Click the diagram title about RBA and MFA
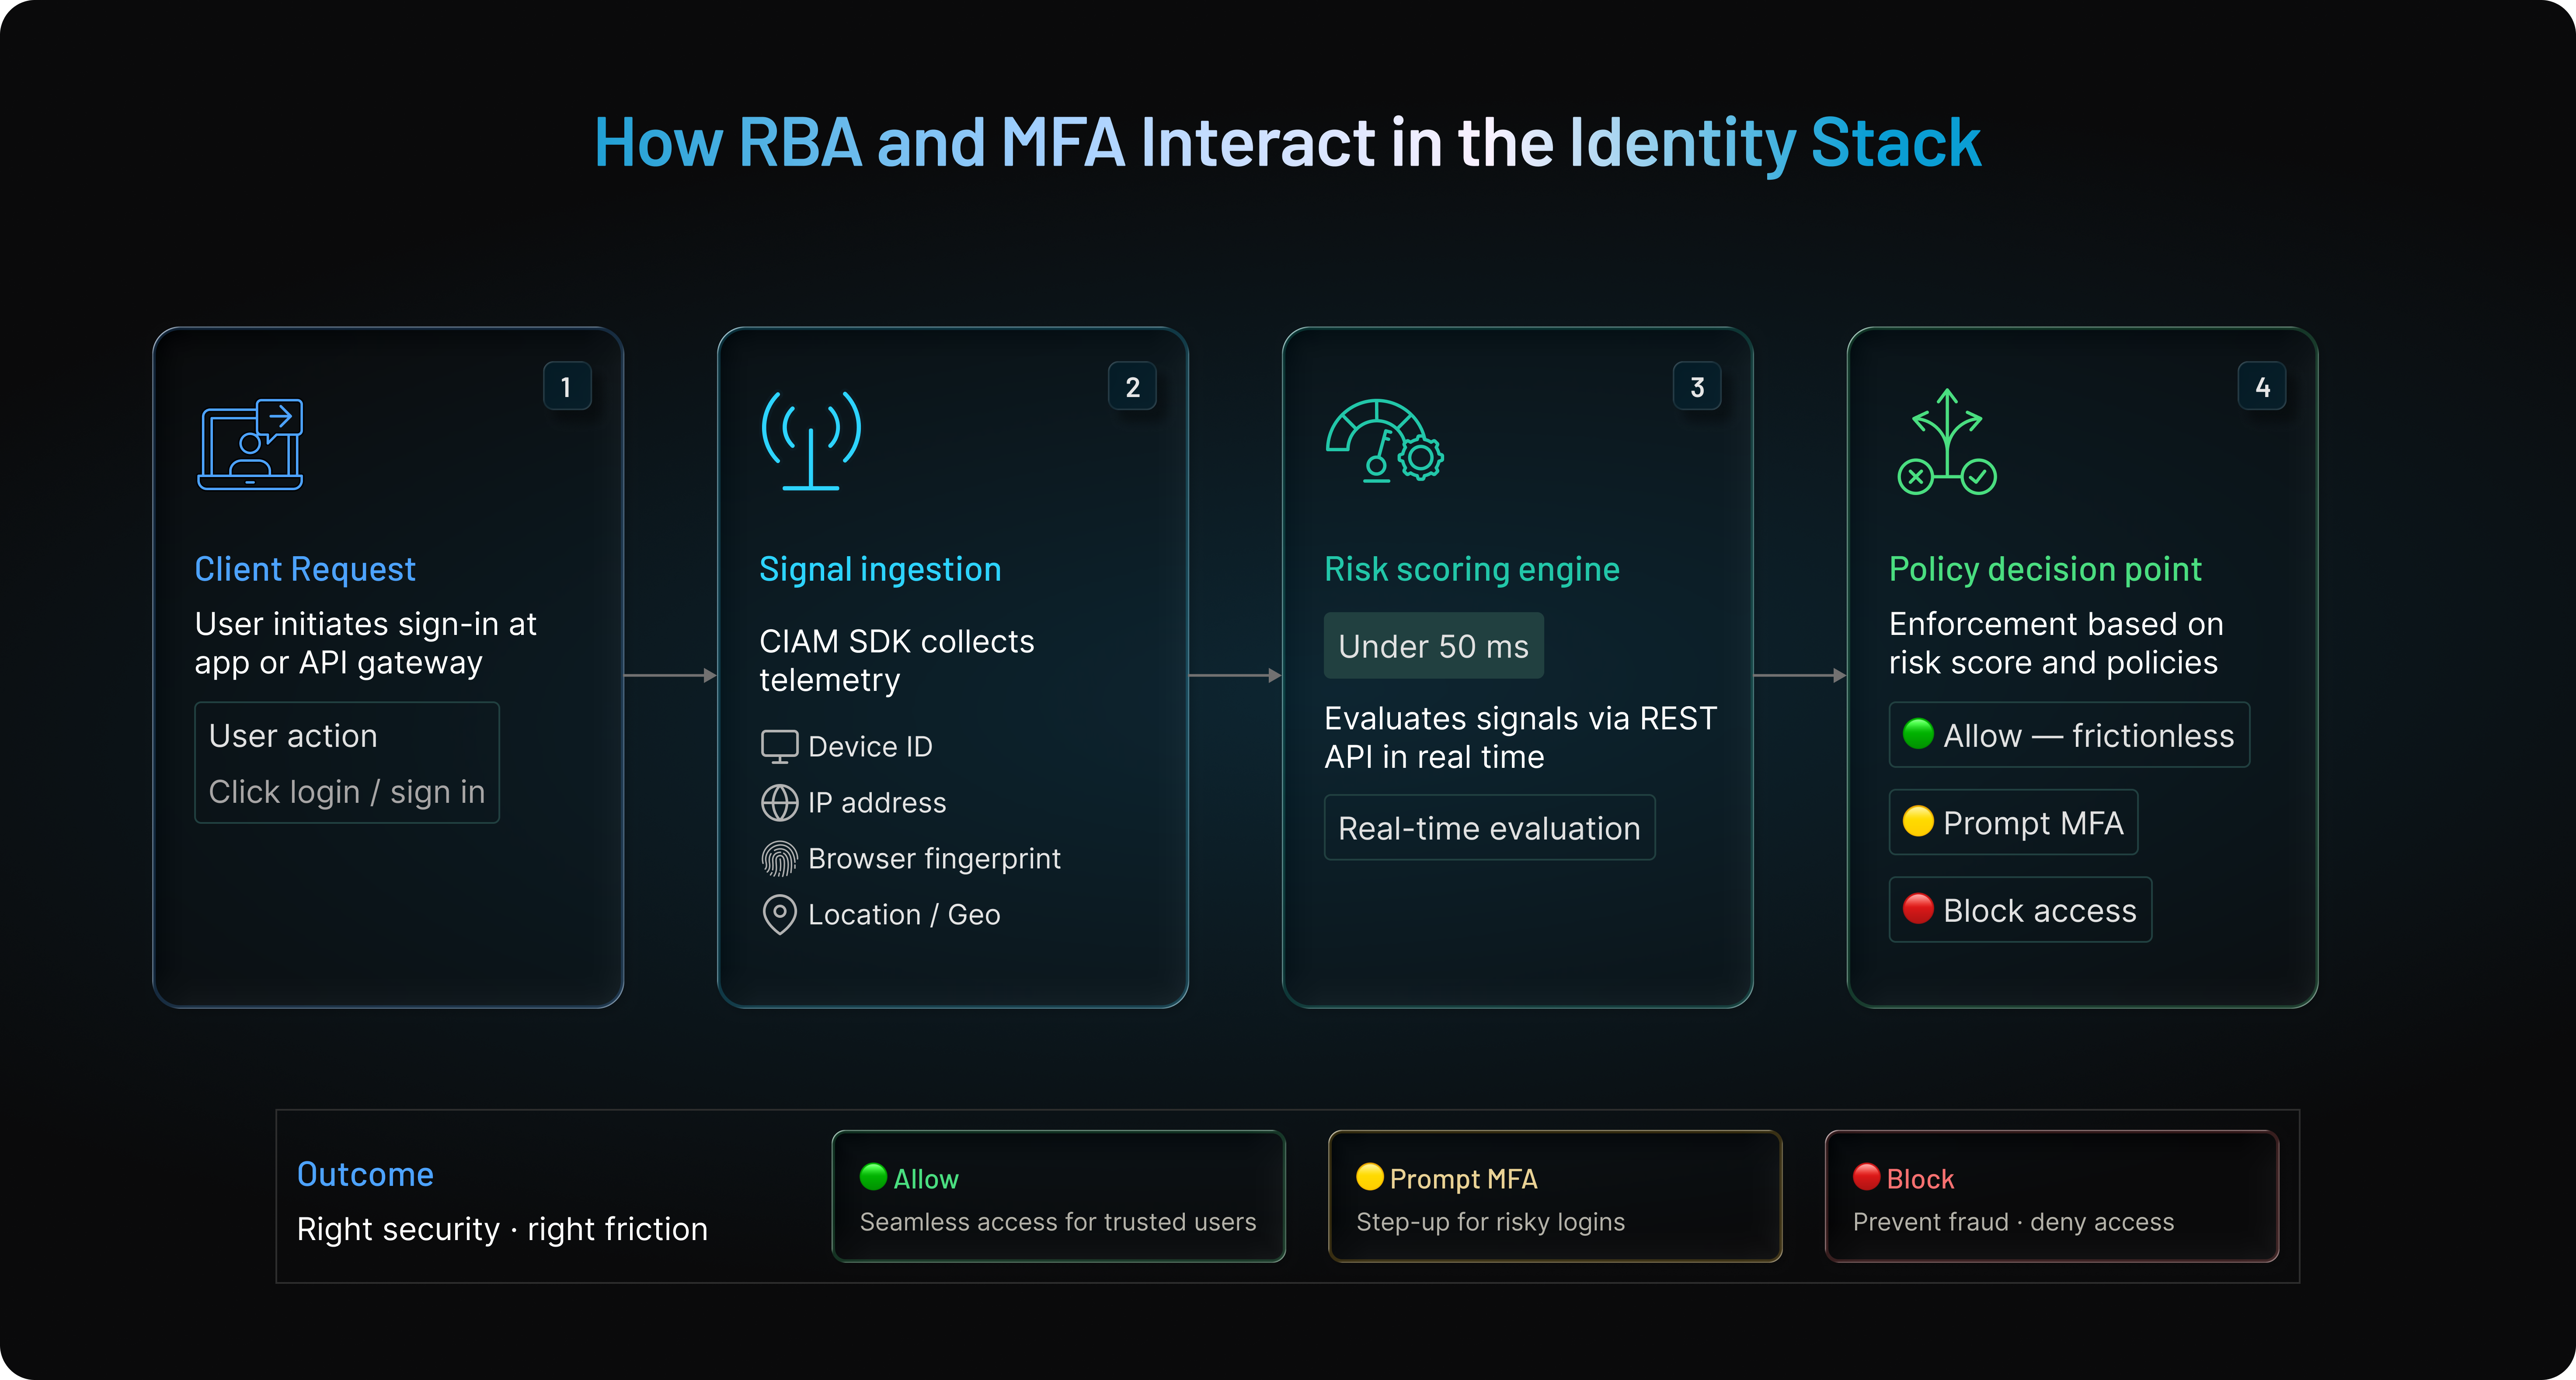Viewport: 2576px width, 1380px height. pyautogui.click(x=1287, y=142)
